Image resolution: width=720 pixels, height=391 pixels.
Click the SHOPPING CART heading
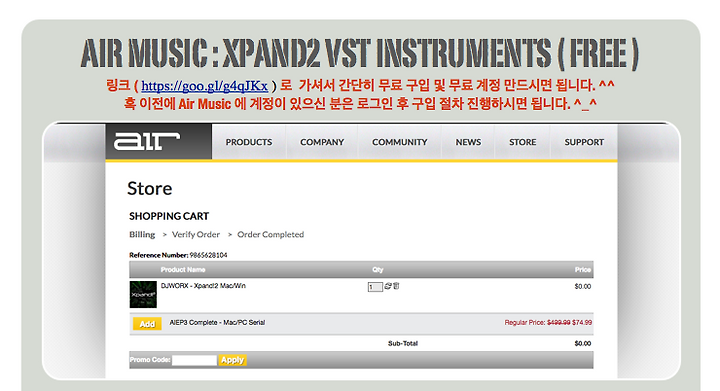[169, 216]
